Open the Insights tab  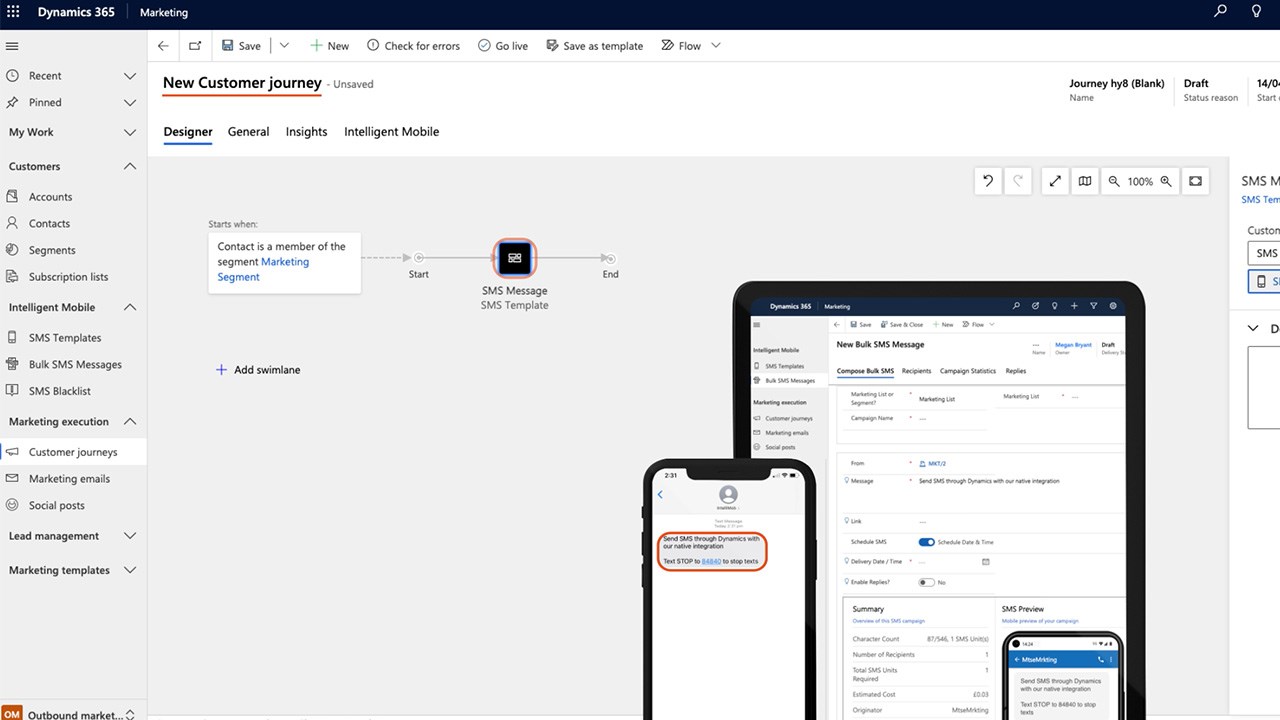(x=306, y=132)
